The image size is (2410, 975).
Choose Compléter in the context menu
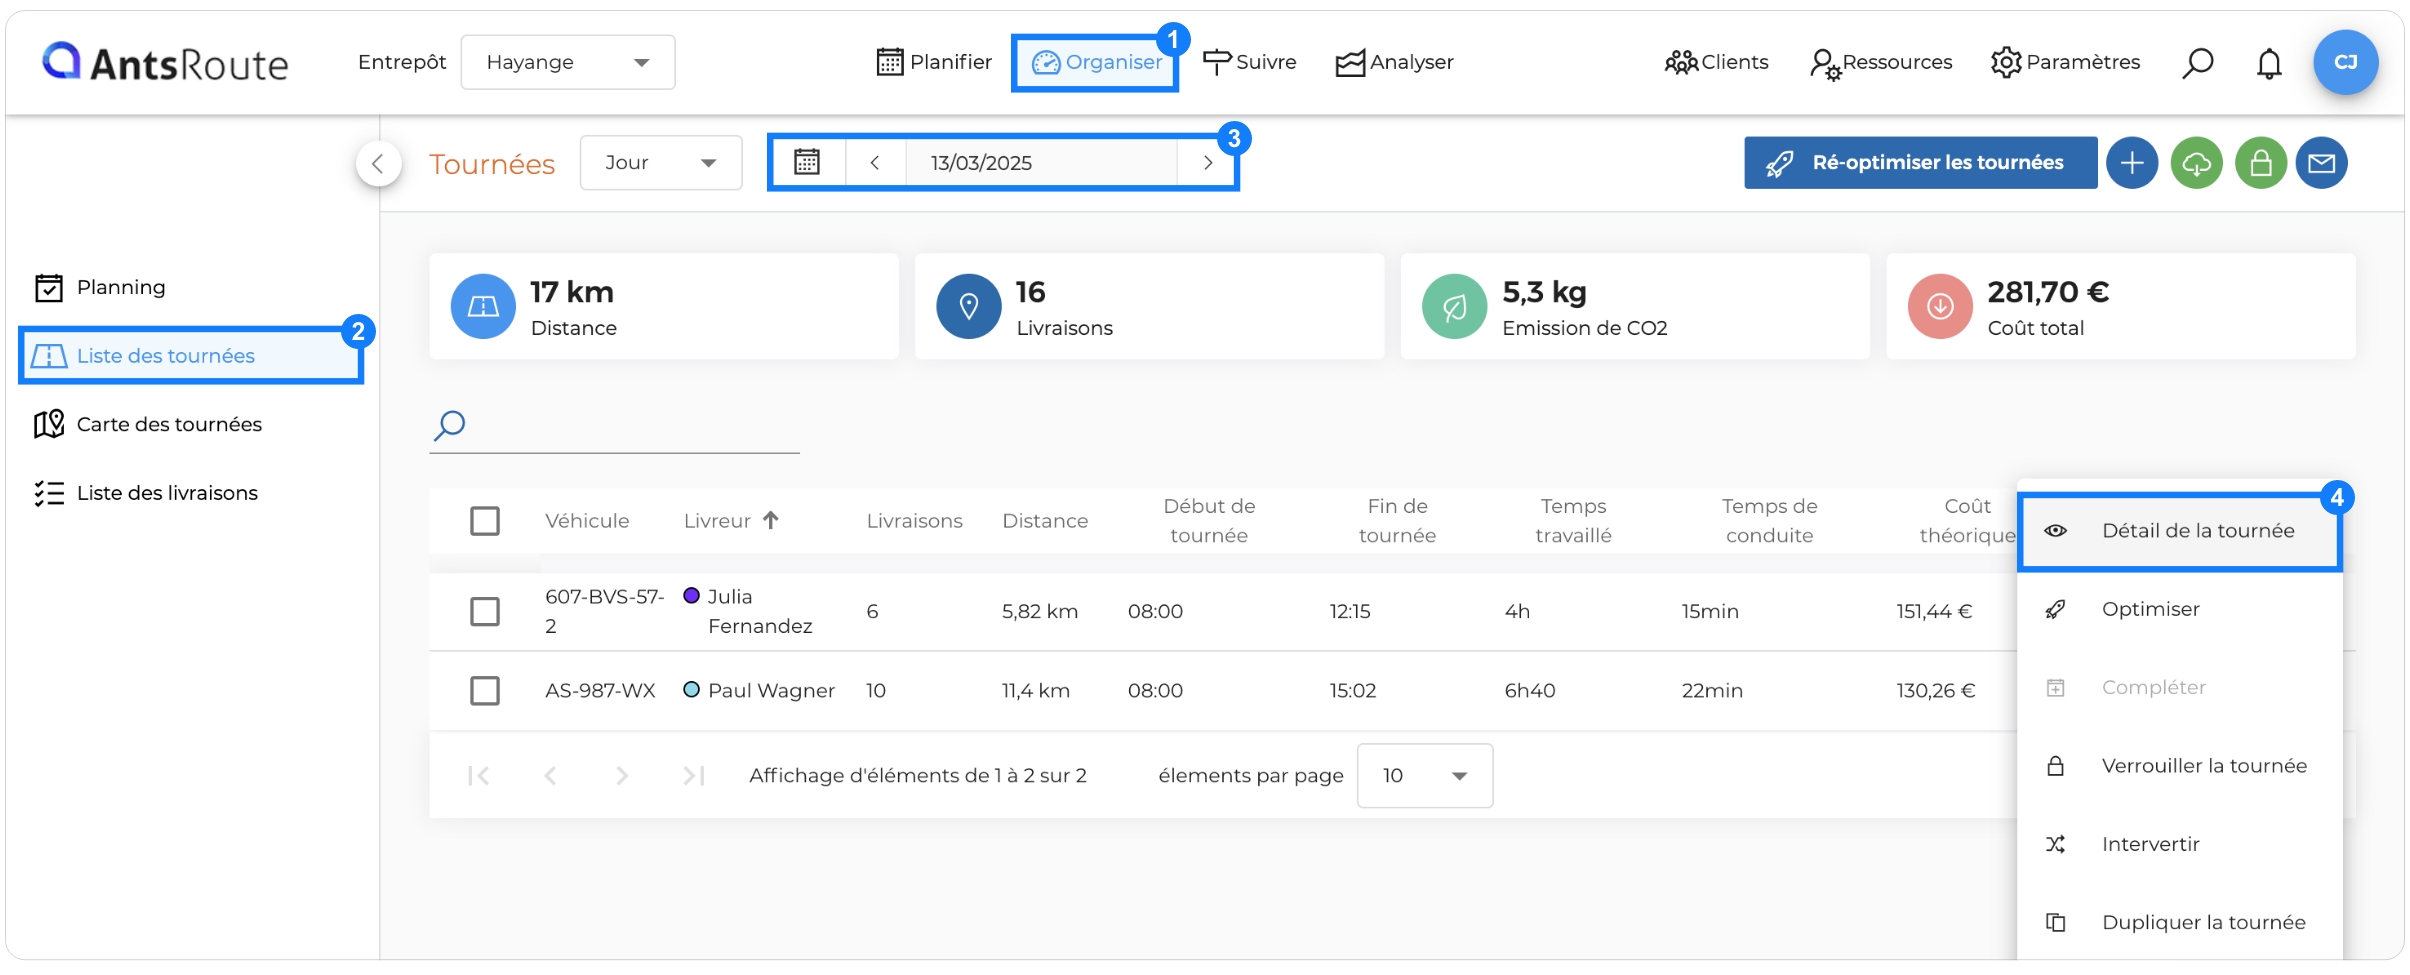tap(2180, 687)
